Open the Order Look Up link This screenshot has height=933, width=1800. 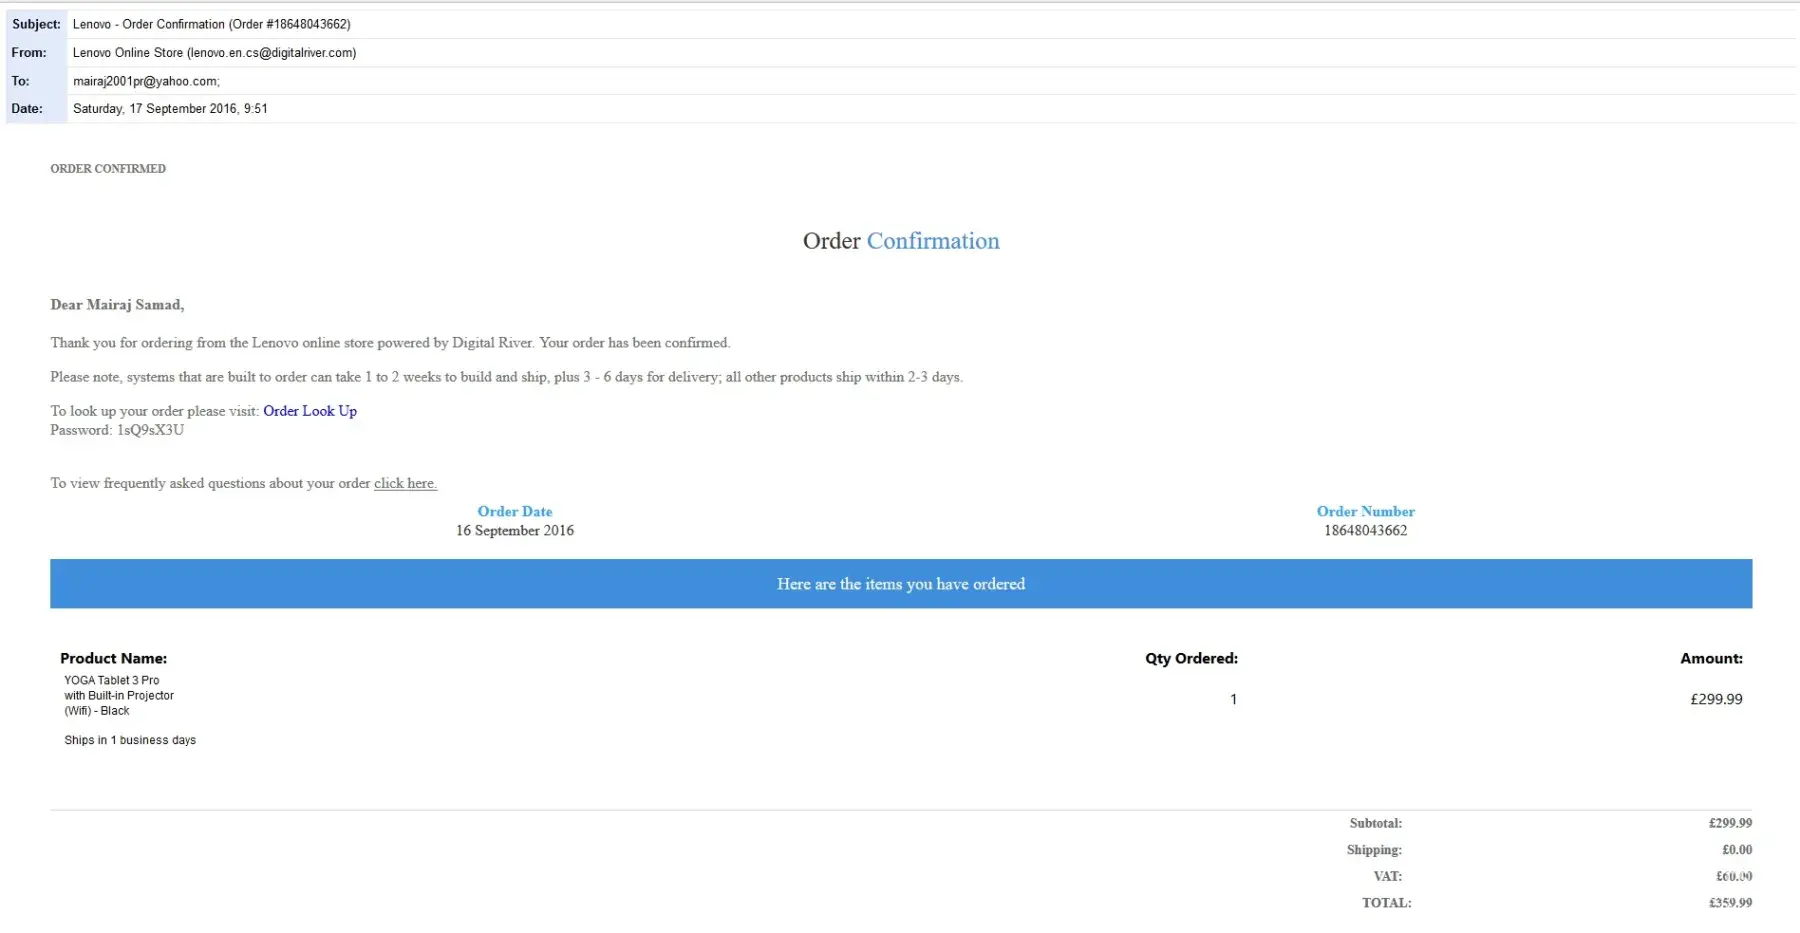(309, 411)
